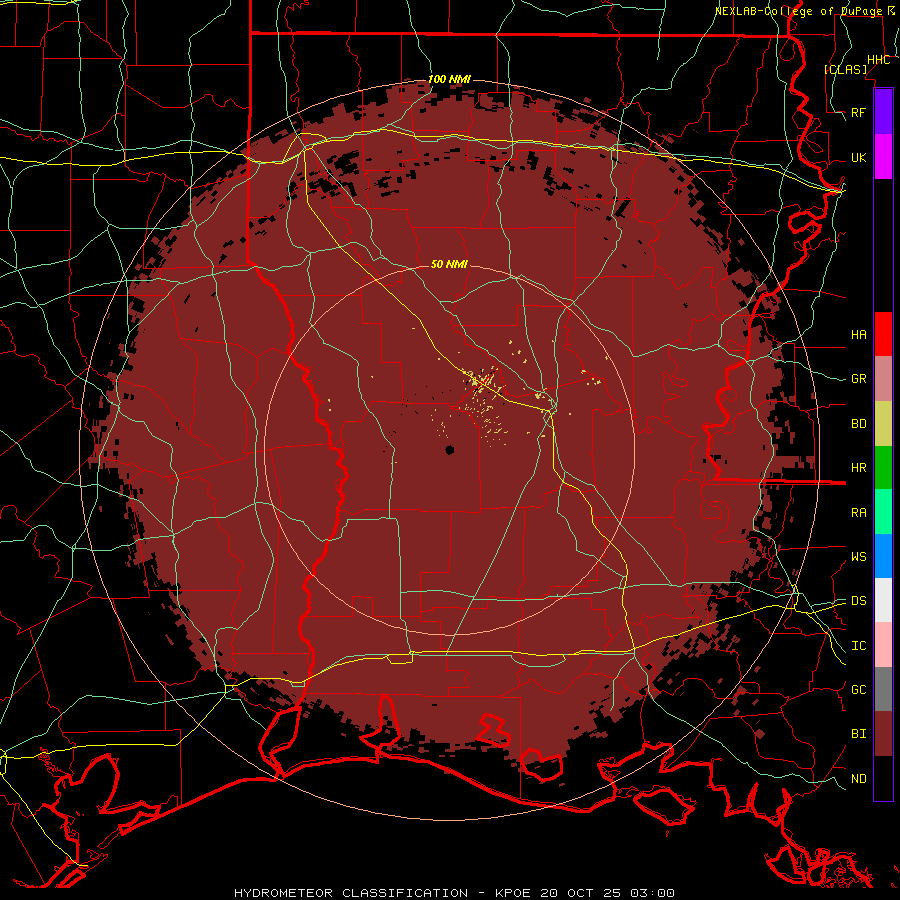Click the bright red HA legend swatch
900x900 pixels.
click(x=883, y=334)
